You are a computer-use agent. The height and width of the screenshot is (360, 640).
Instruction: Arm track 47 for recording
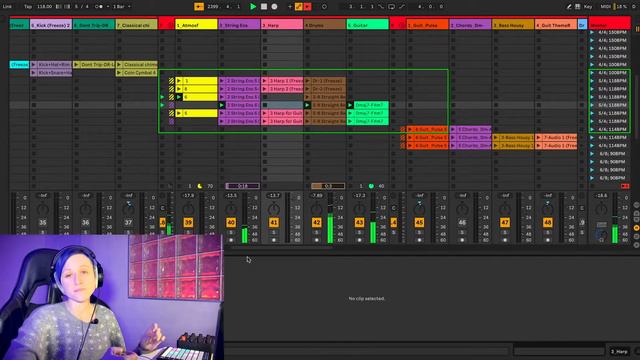click(x=505, y=240)
